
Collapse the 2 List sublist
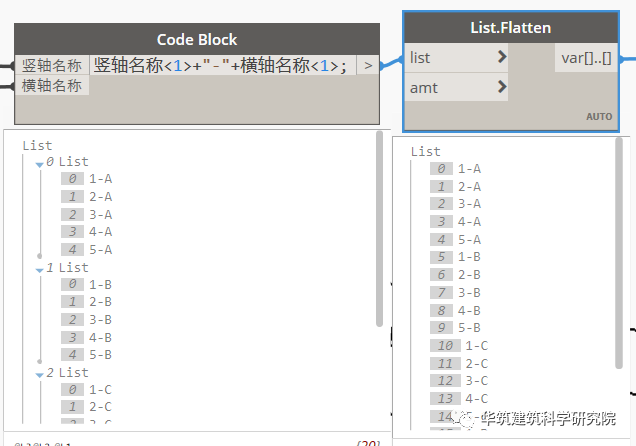[39, 375]
